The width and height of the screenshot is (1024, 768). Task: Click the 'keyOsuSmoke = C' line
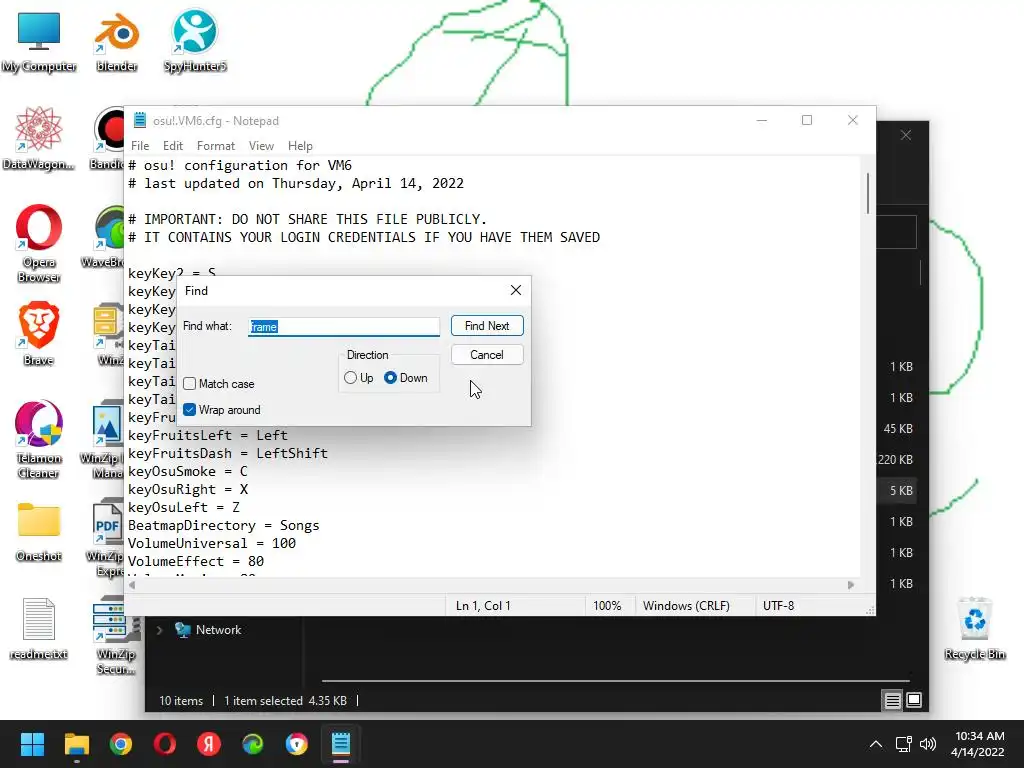tap(188, 472)
